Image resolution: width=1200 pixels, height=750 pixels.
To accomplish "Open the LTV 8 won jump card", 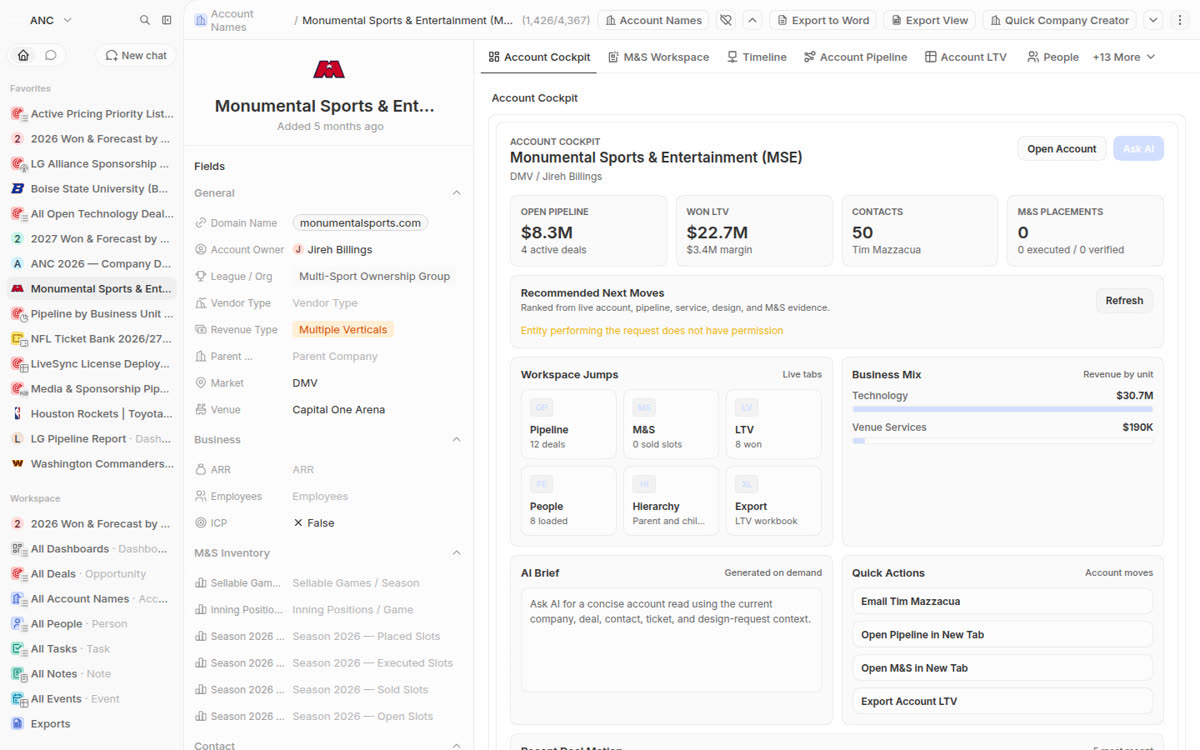I will [774, 424].
